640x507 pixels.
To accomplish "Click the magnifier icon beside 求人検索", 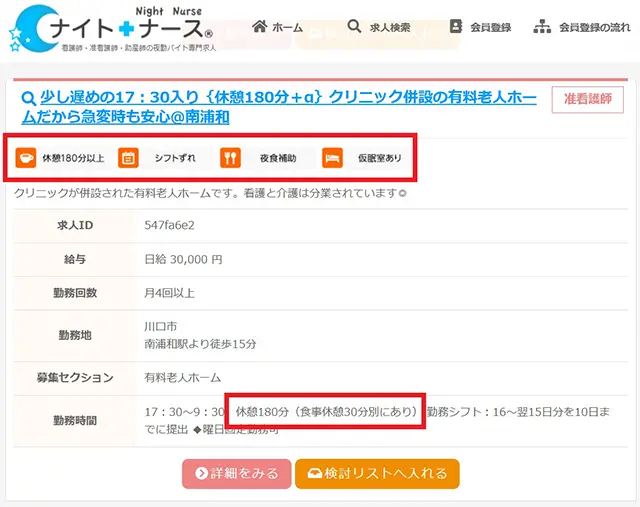I will (354, 27).
